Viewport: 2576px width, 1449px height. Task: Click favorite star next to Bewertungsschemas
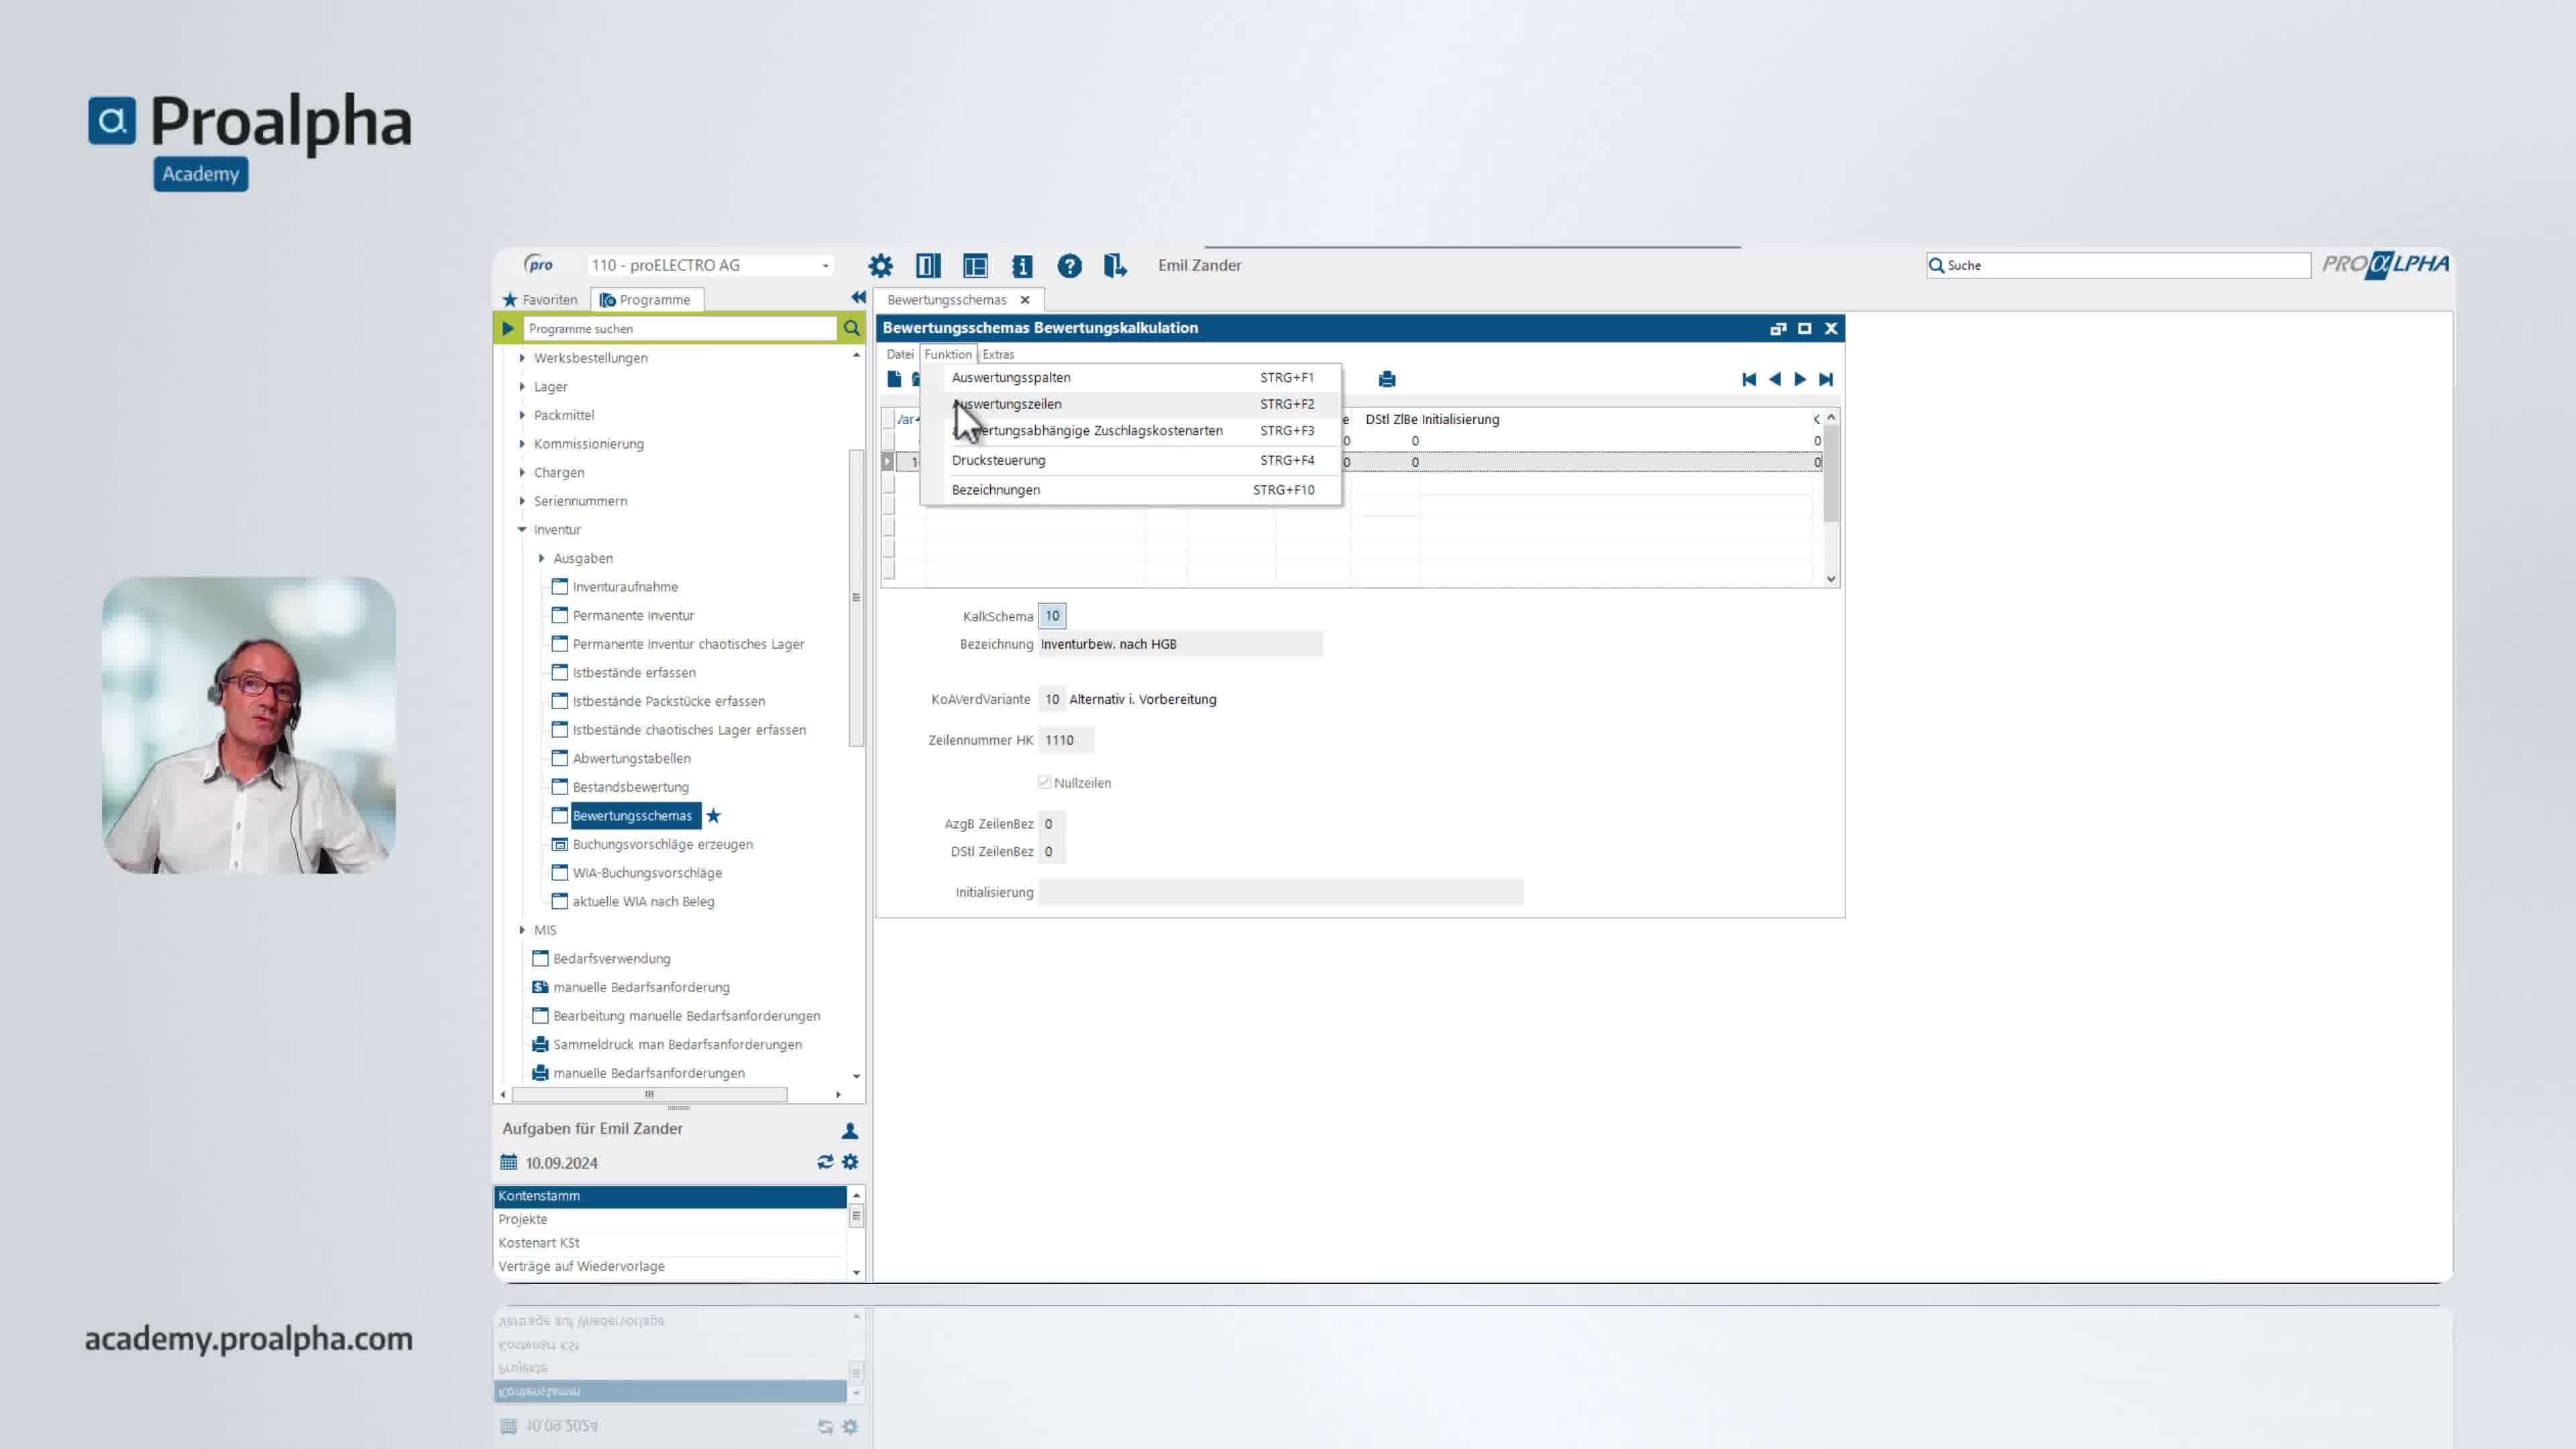click(713, 816)
